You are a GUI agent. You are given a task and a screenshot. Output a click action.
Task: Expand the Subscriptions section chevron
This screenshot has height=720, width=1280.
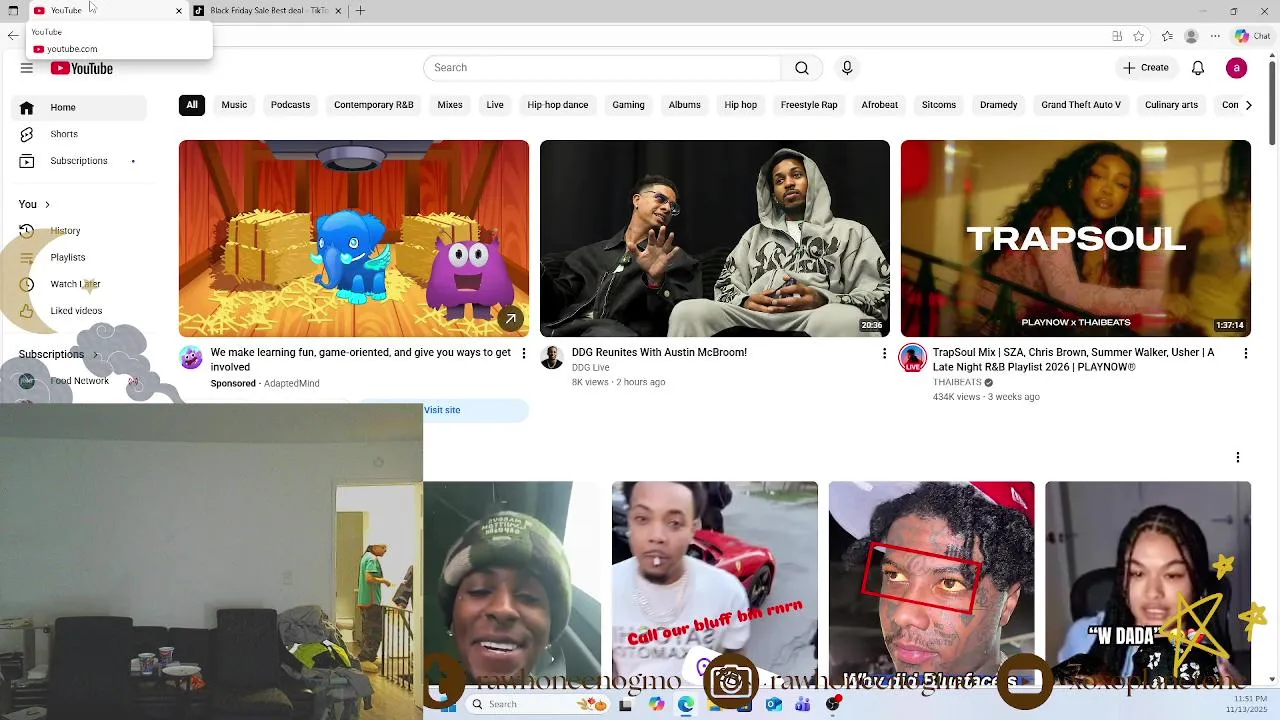[96, 355]
